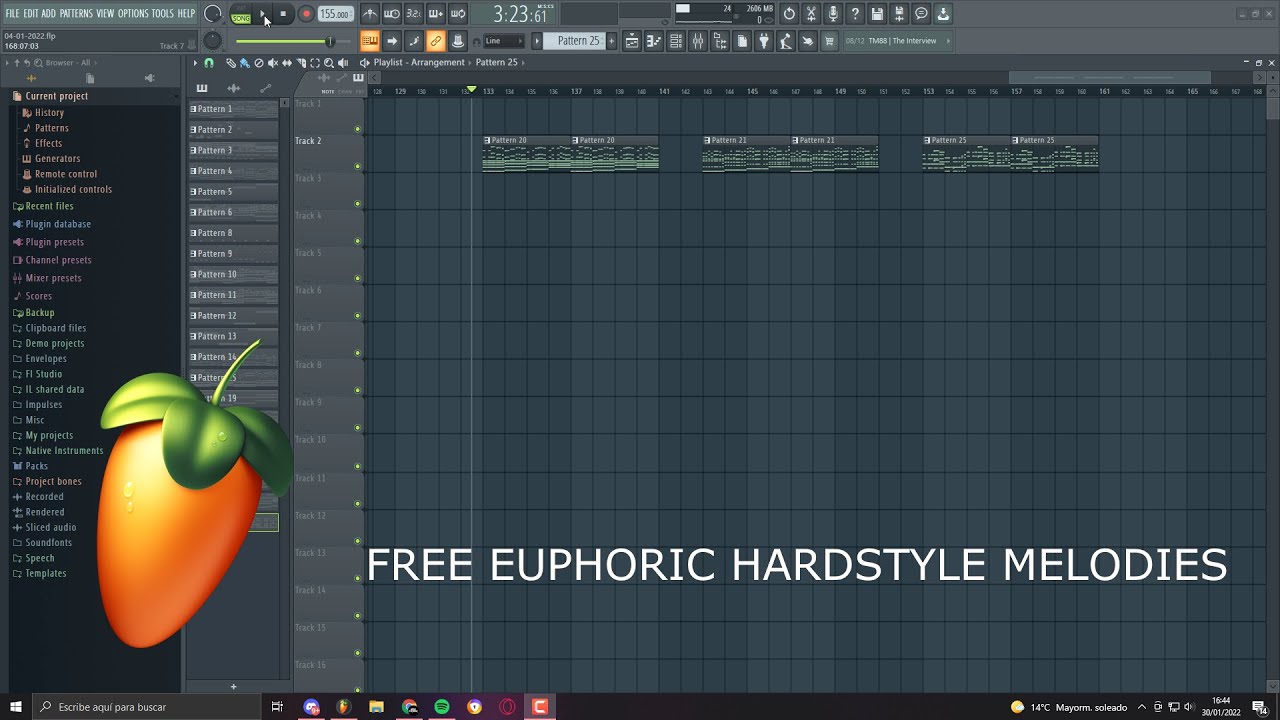Viewport: 1280px width, 720px height.
Task: Select the playlist Paint brush tool
Action: 245,63
